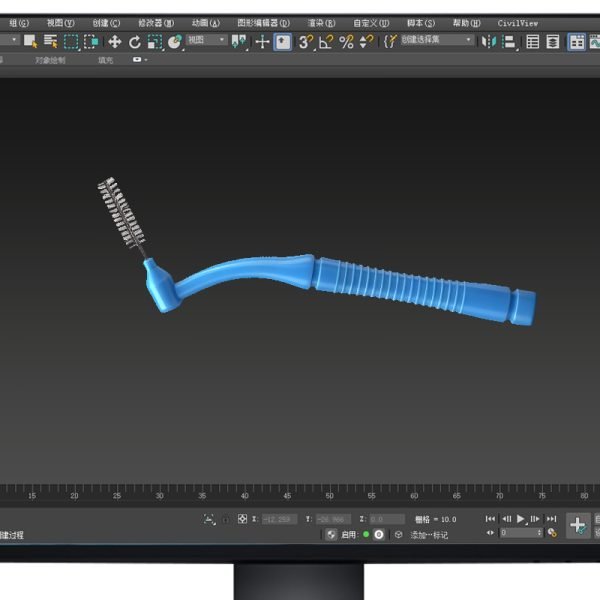Toggle the Layer Explorer icon
Image resolution: width=600 pixels, height=600 pixels.
(553, 42)
